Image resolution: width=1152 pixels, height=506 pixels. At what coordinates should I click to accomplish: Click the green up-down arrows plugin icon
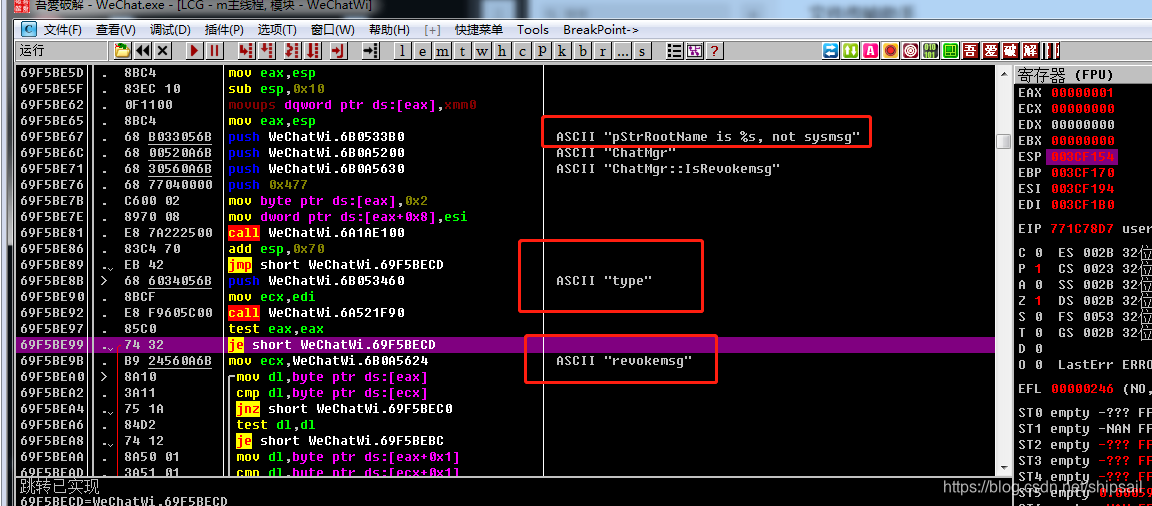coord(851,51)
